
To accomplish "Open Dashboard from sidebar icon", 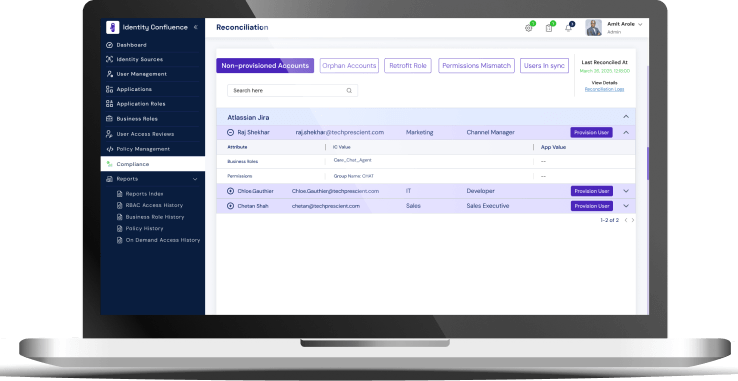I will (109, 45).
